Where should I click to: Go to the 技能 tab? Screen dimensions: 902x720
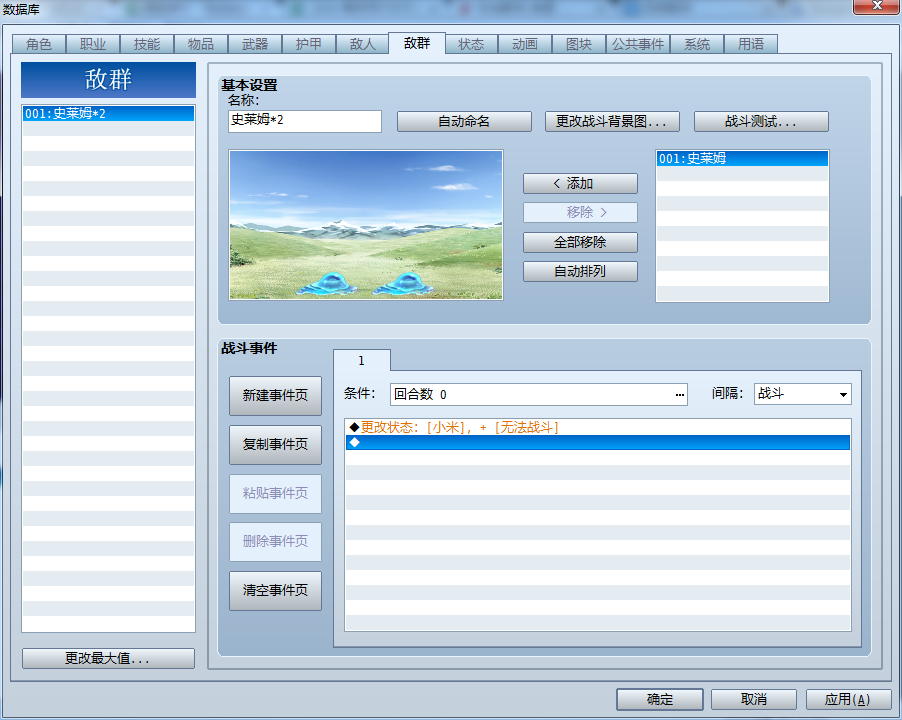tap(147, 44)
